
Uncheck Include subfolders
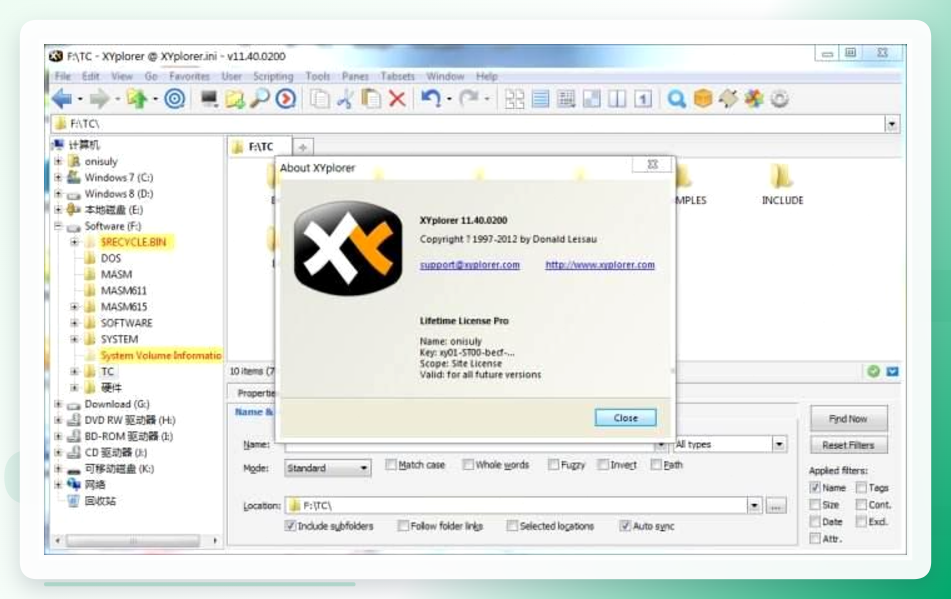click(290, 526)
